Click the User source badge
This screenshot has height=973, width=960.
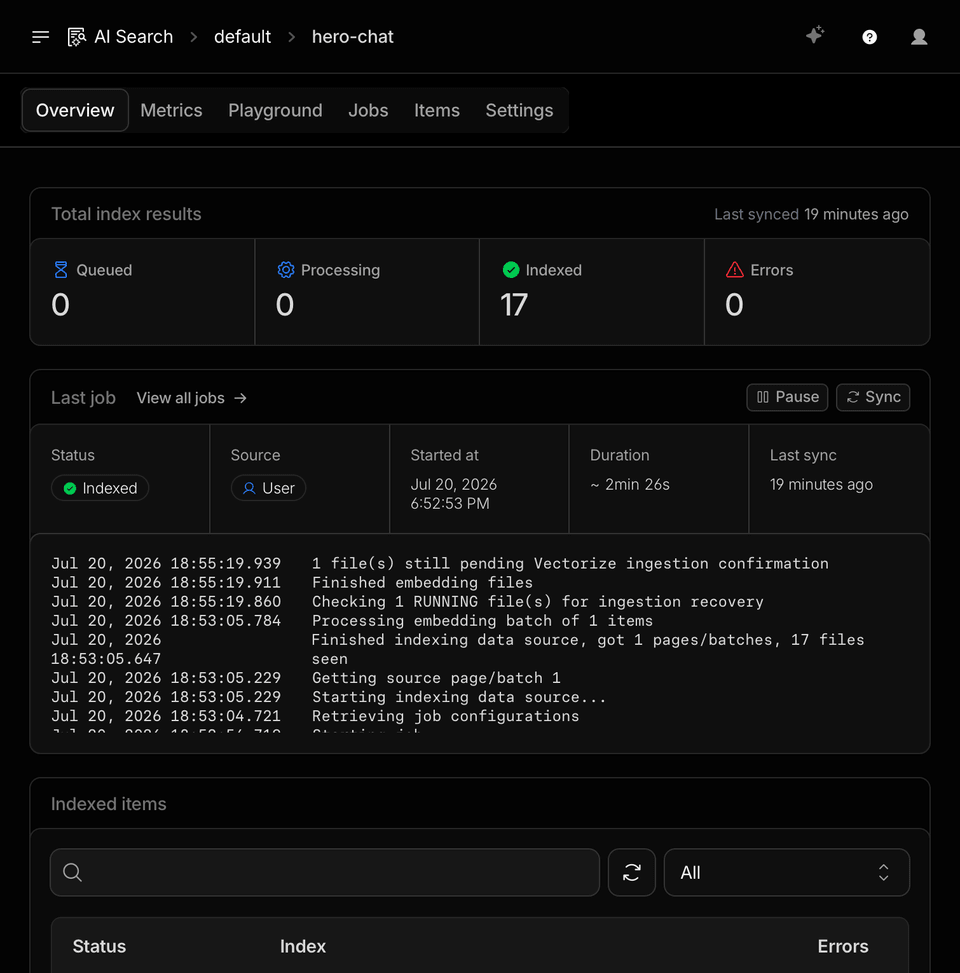pos(268,488)
